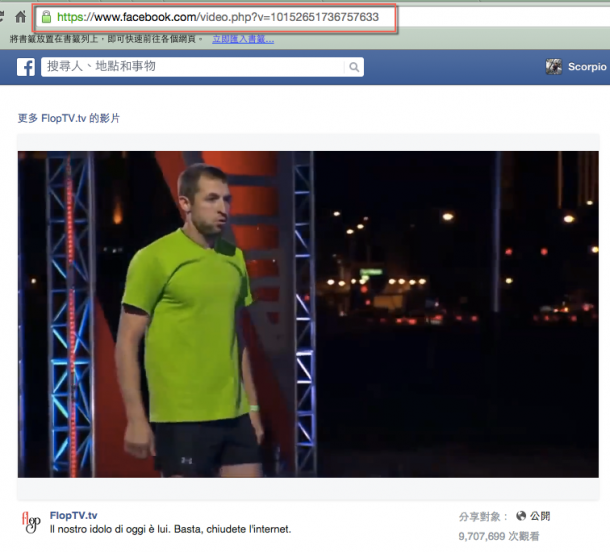
Task: Focus the Facebook search field
Action: coord(190,67)
